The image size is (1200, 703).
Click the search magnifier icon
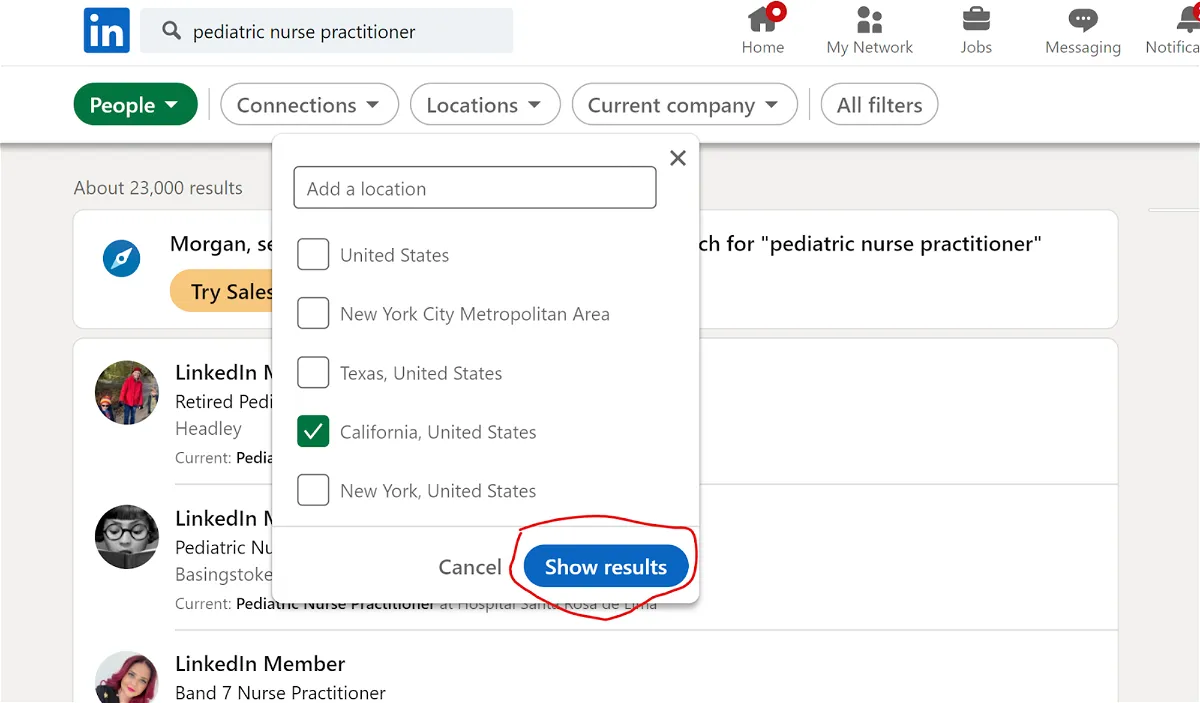coord(171,31)
